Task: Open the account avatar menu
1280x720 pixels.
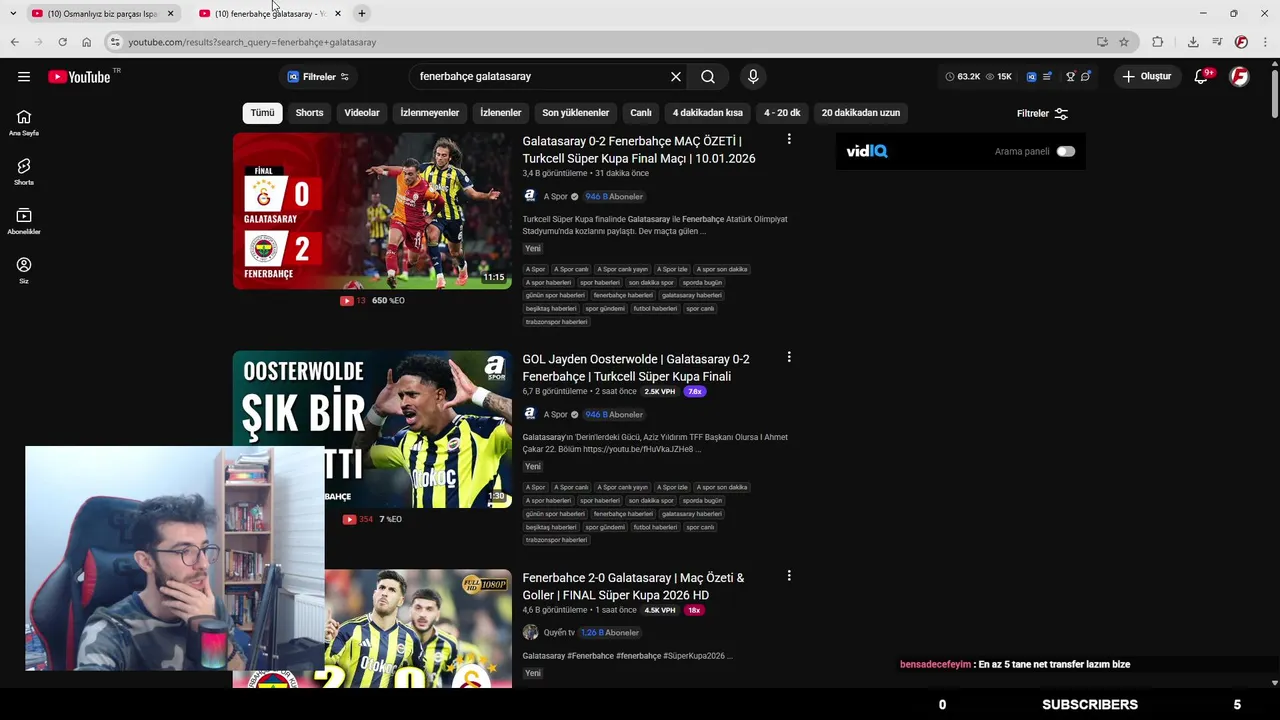Action: 1239,77
